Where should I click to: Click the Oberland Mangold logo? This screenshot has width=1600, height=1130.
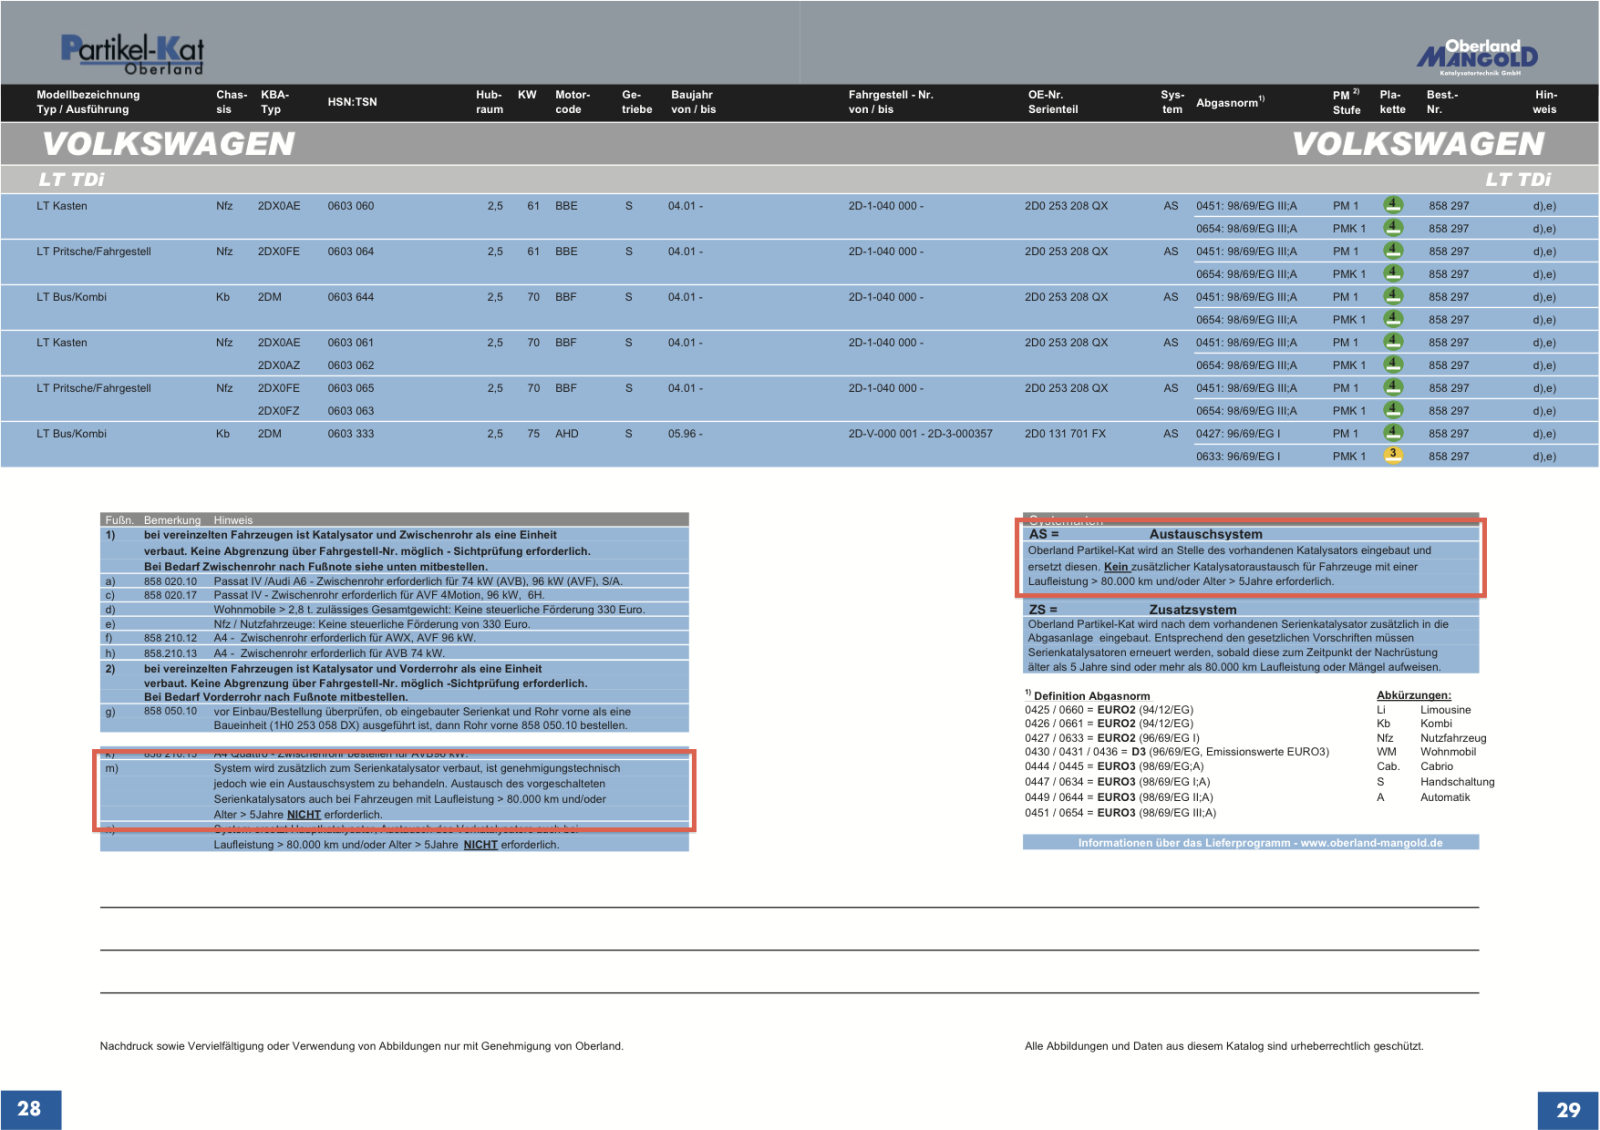(1477, 57)
